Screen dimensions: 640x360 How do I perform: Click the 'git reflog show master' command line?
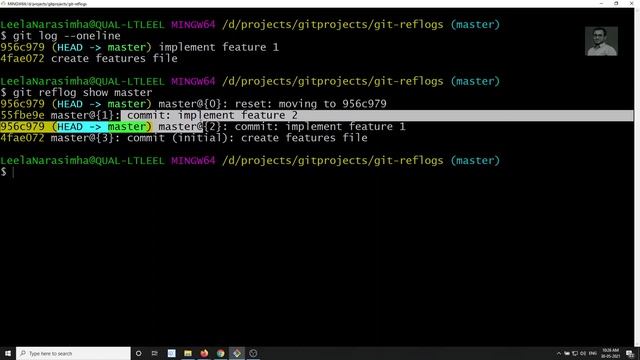76,93
